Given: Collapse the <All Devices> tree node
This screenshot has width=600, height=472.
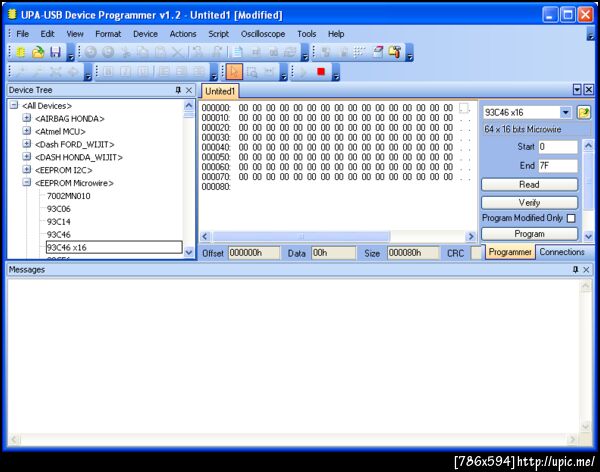Looking at the screenshot, I should pyautogui.click(x=14, y=105).
